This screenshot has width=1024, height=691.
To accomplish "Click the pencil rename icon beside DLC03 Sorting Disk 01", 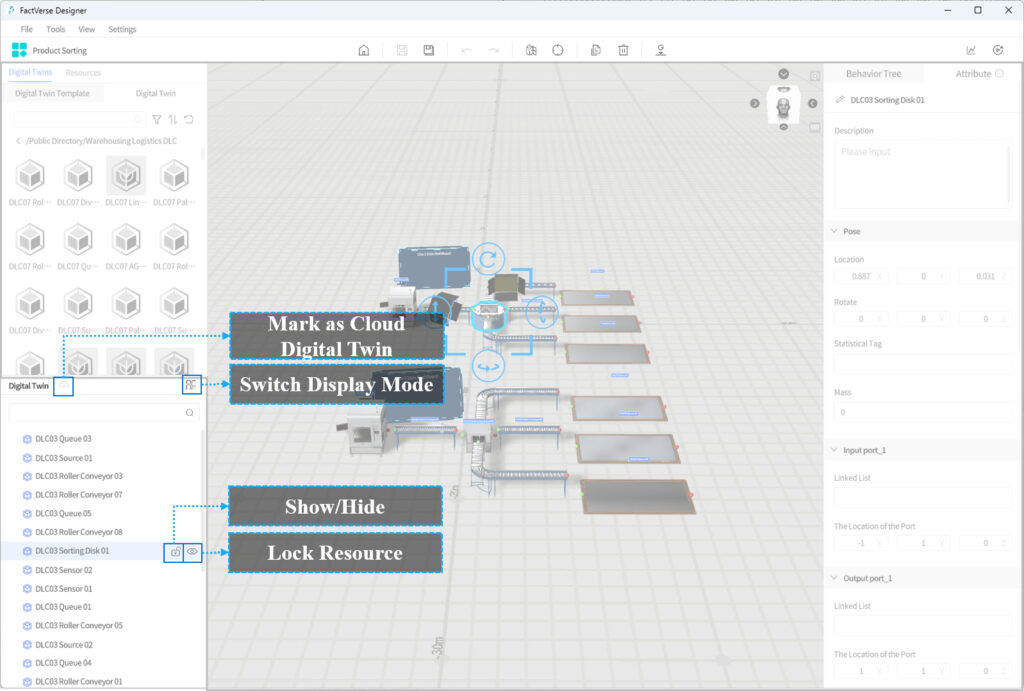I will click(840, 100).
